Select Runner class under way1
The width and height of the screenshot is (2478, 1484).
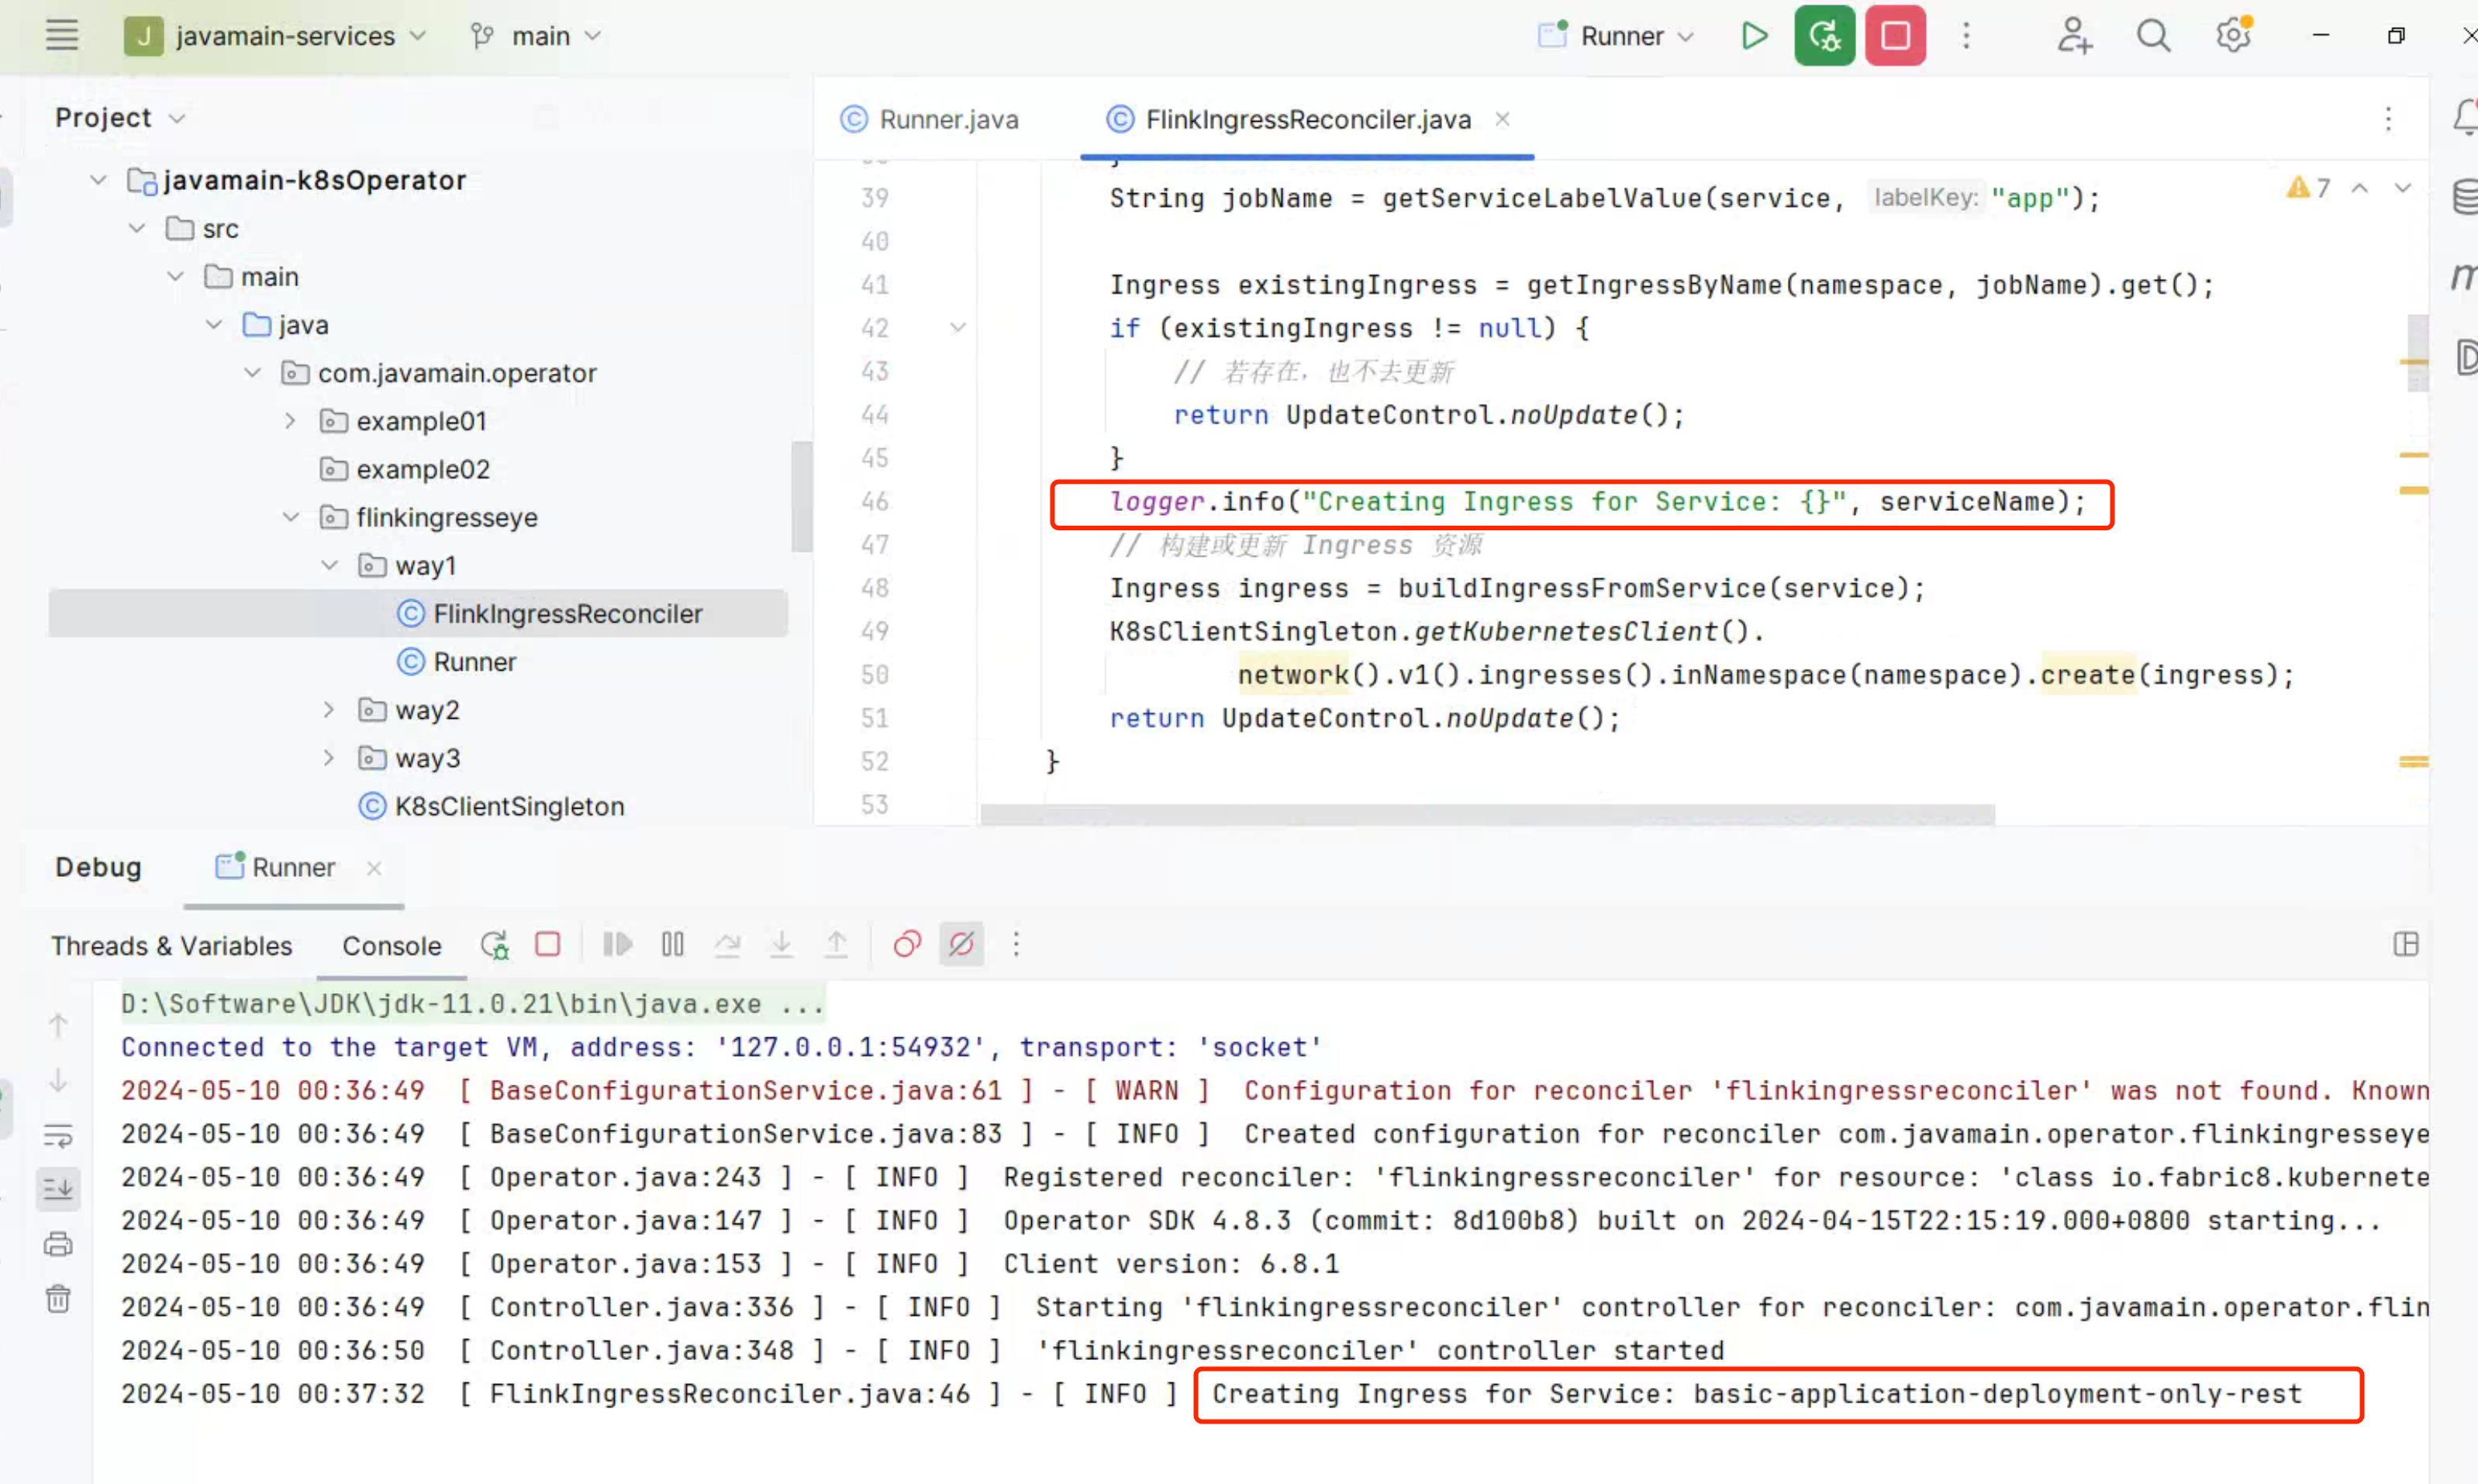point(457,662)
